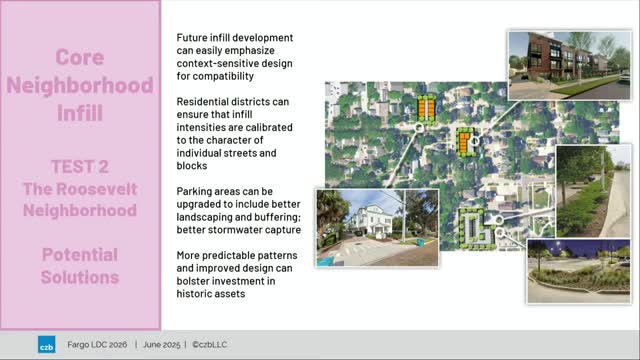Click the 'Parking areas can be upgraded' paragraph
The width and height of the screenshot is (640, 360).
[x=239, y=210]
